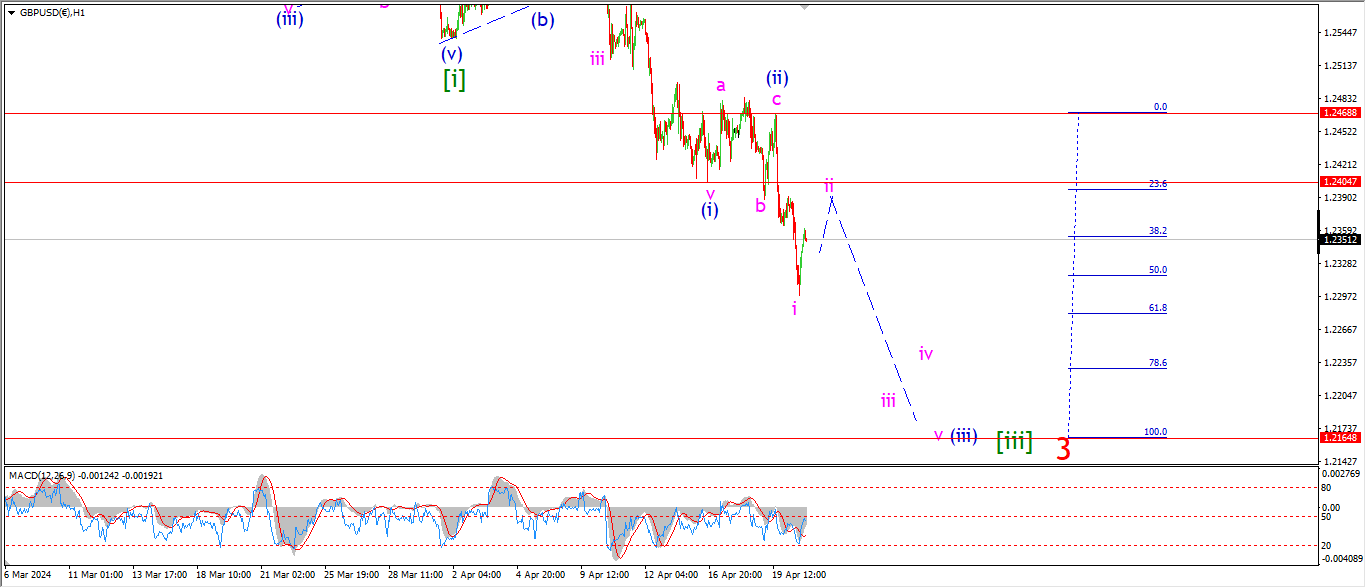Click the current price tag 1.23512

click(1340, 240)
